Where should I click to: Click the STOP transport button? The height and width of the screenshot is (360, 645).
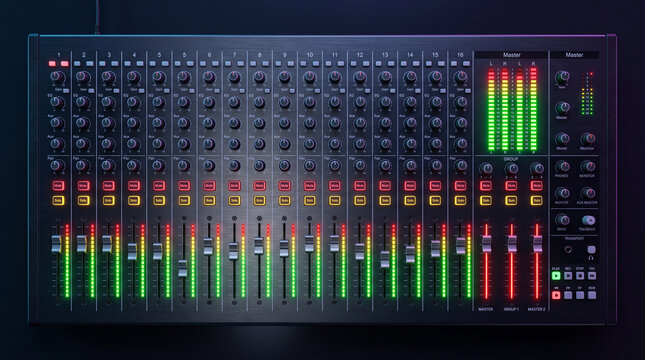click(580, 276)
